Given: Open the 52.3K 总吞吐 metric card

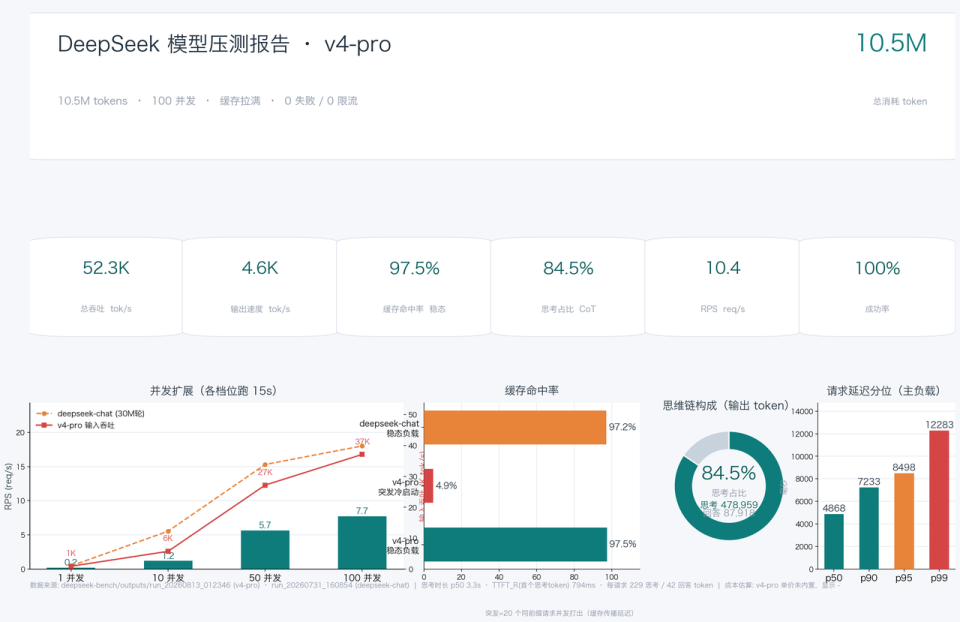Looking at the screenshot, I should point(106,287).
